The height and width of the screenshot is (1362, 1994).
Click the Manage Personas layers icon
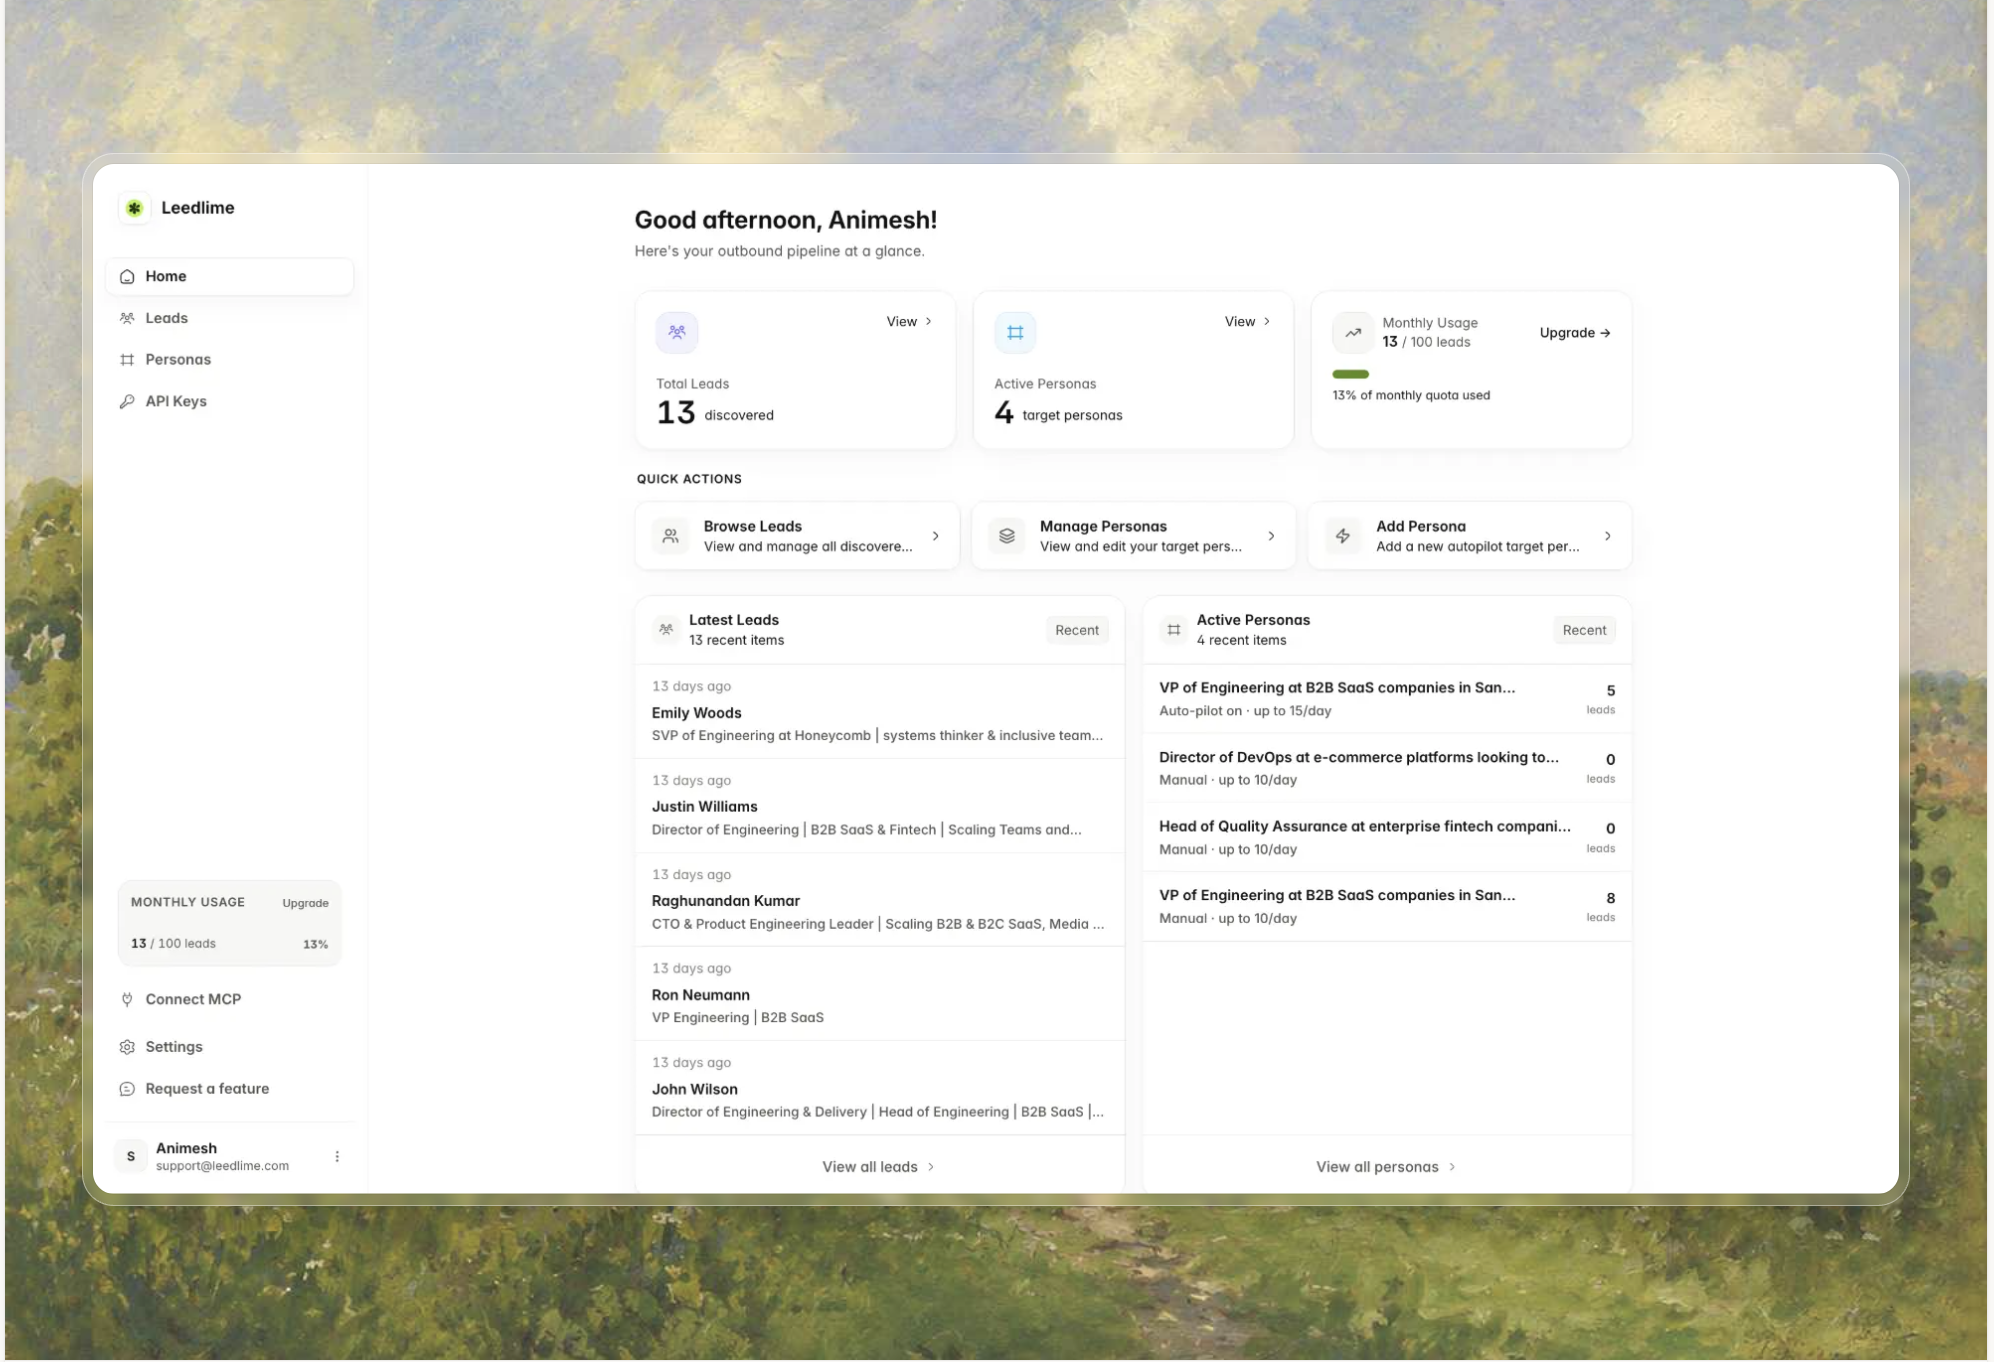coord(1007,536)
